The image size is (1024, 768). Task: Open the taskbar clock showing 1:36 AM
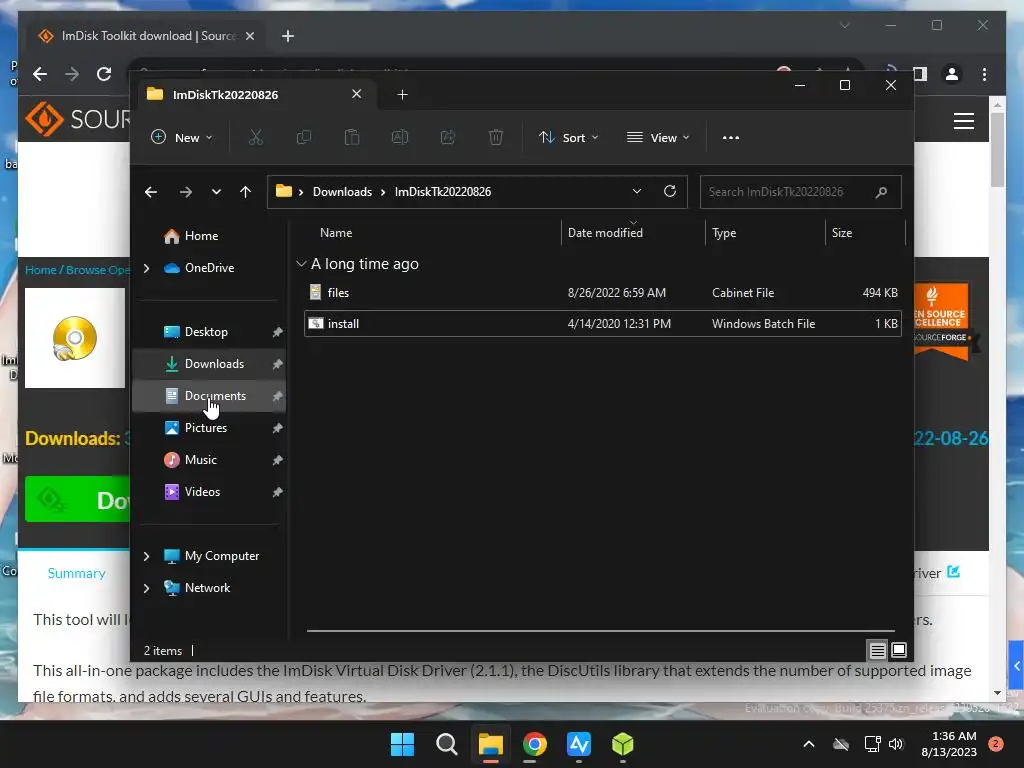(949, 744)
